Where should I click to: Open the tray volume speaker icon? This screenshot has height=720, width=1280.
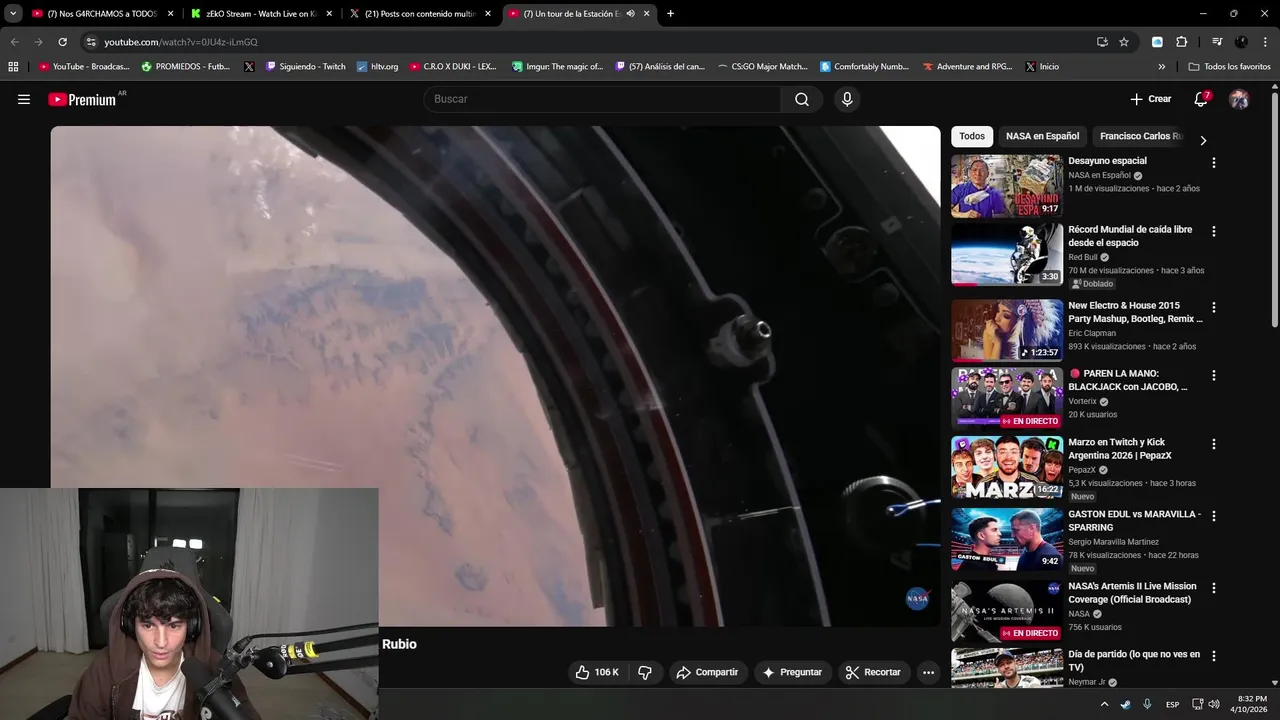click(x=1214, y=704)
